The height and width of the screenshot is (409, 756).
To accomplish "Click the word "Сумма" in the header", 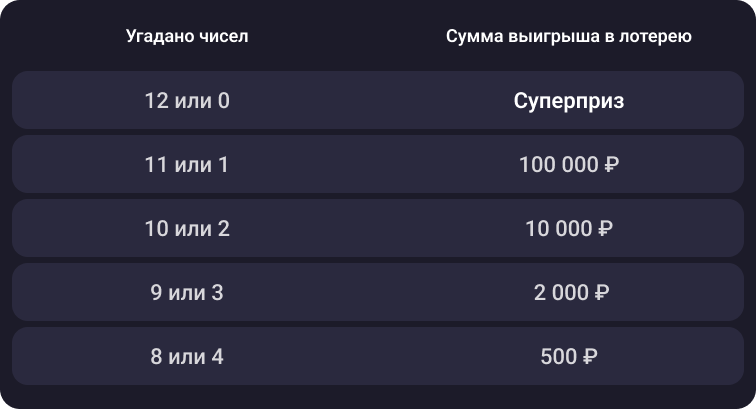I will tap(471, 37).
